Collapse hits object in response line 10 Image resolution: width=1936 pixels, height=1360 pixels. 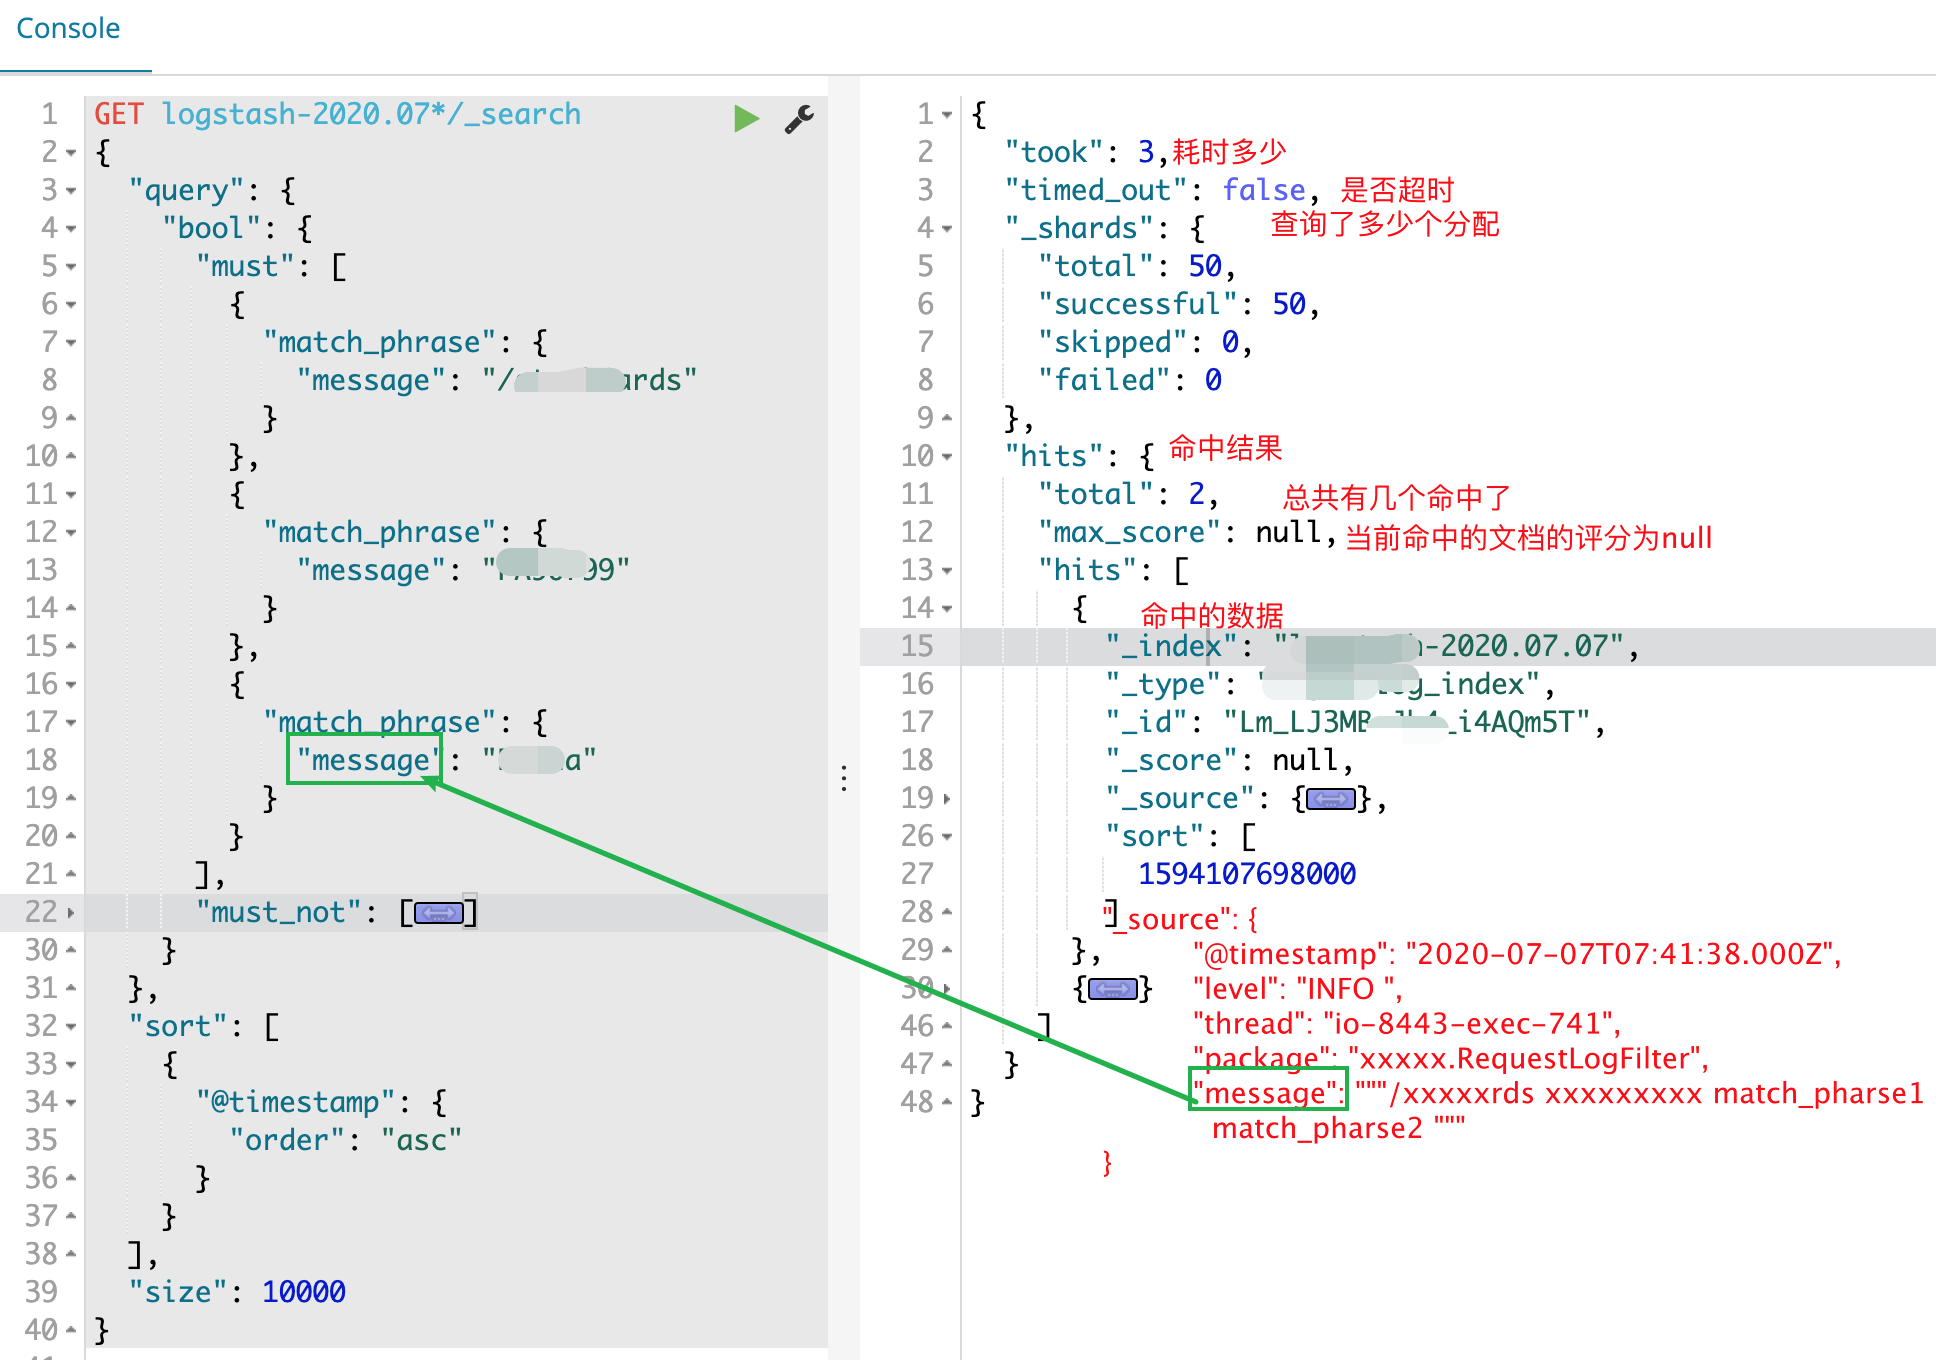[x=947, y=457]
